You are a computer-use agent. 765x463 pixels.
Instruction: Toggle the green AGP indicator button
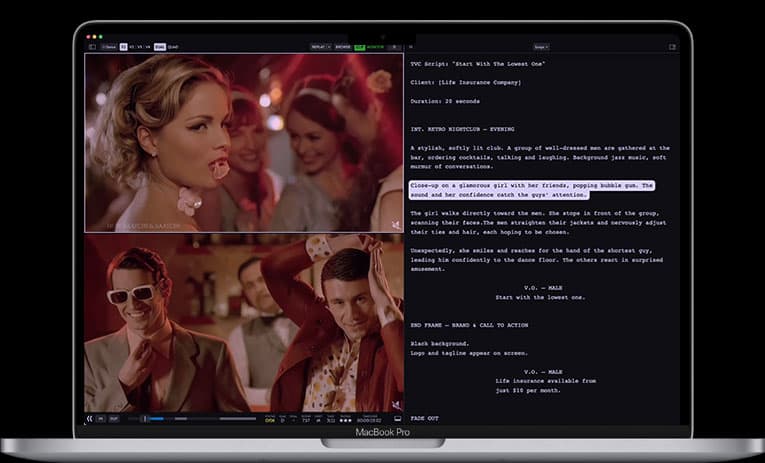click(x=360, y=46)
